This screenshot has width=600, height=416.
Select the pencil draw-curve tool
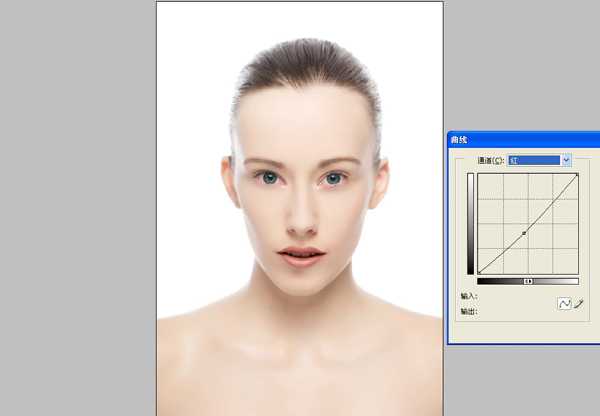coord(579,304)
